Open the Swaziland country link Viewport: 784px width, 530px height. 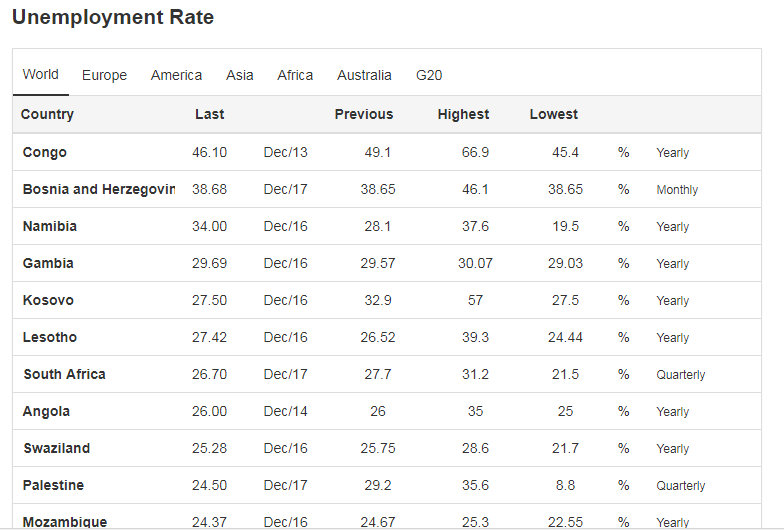[56, 448]
